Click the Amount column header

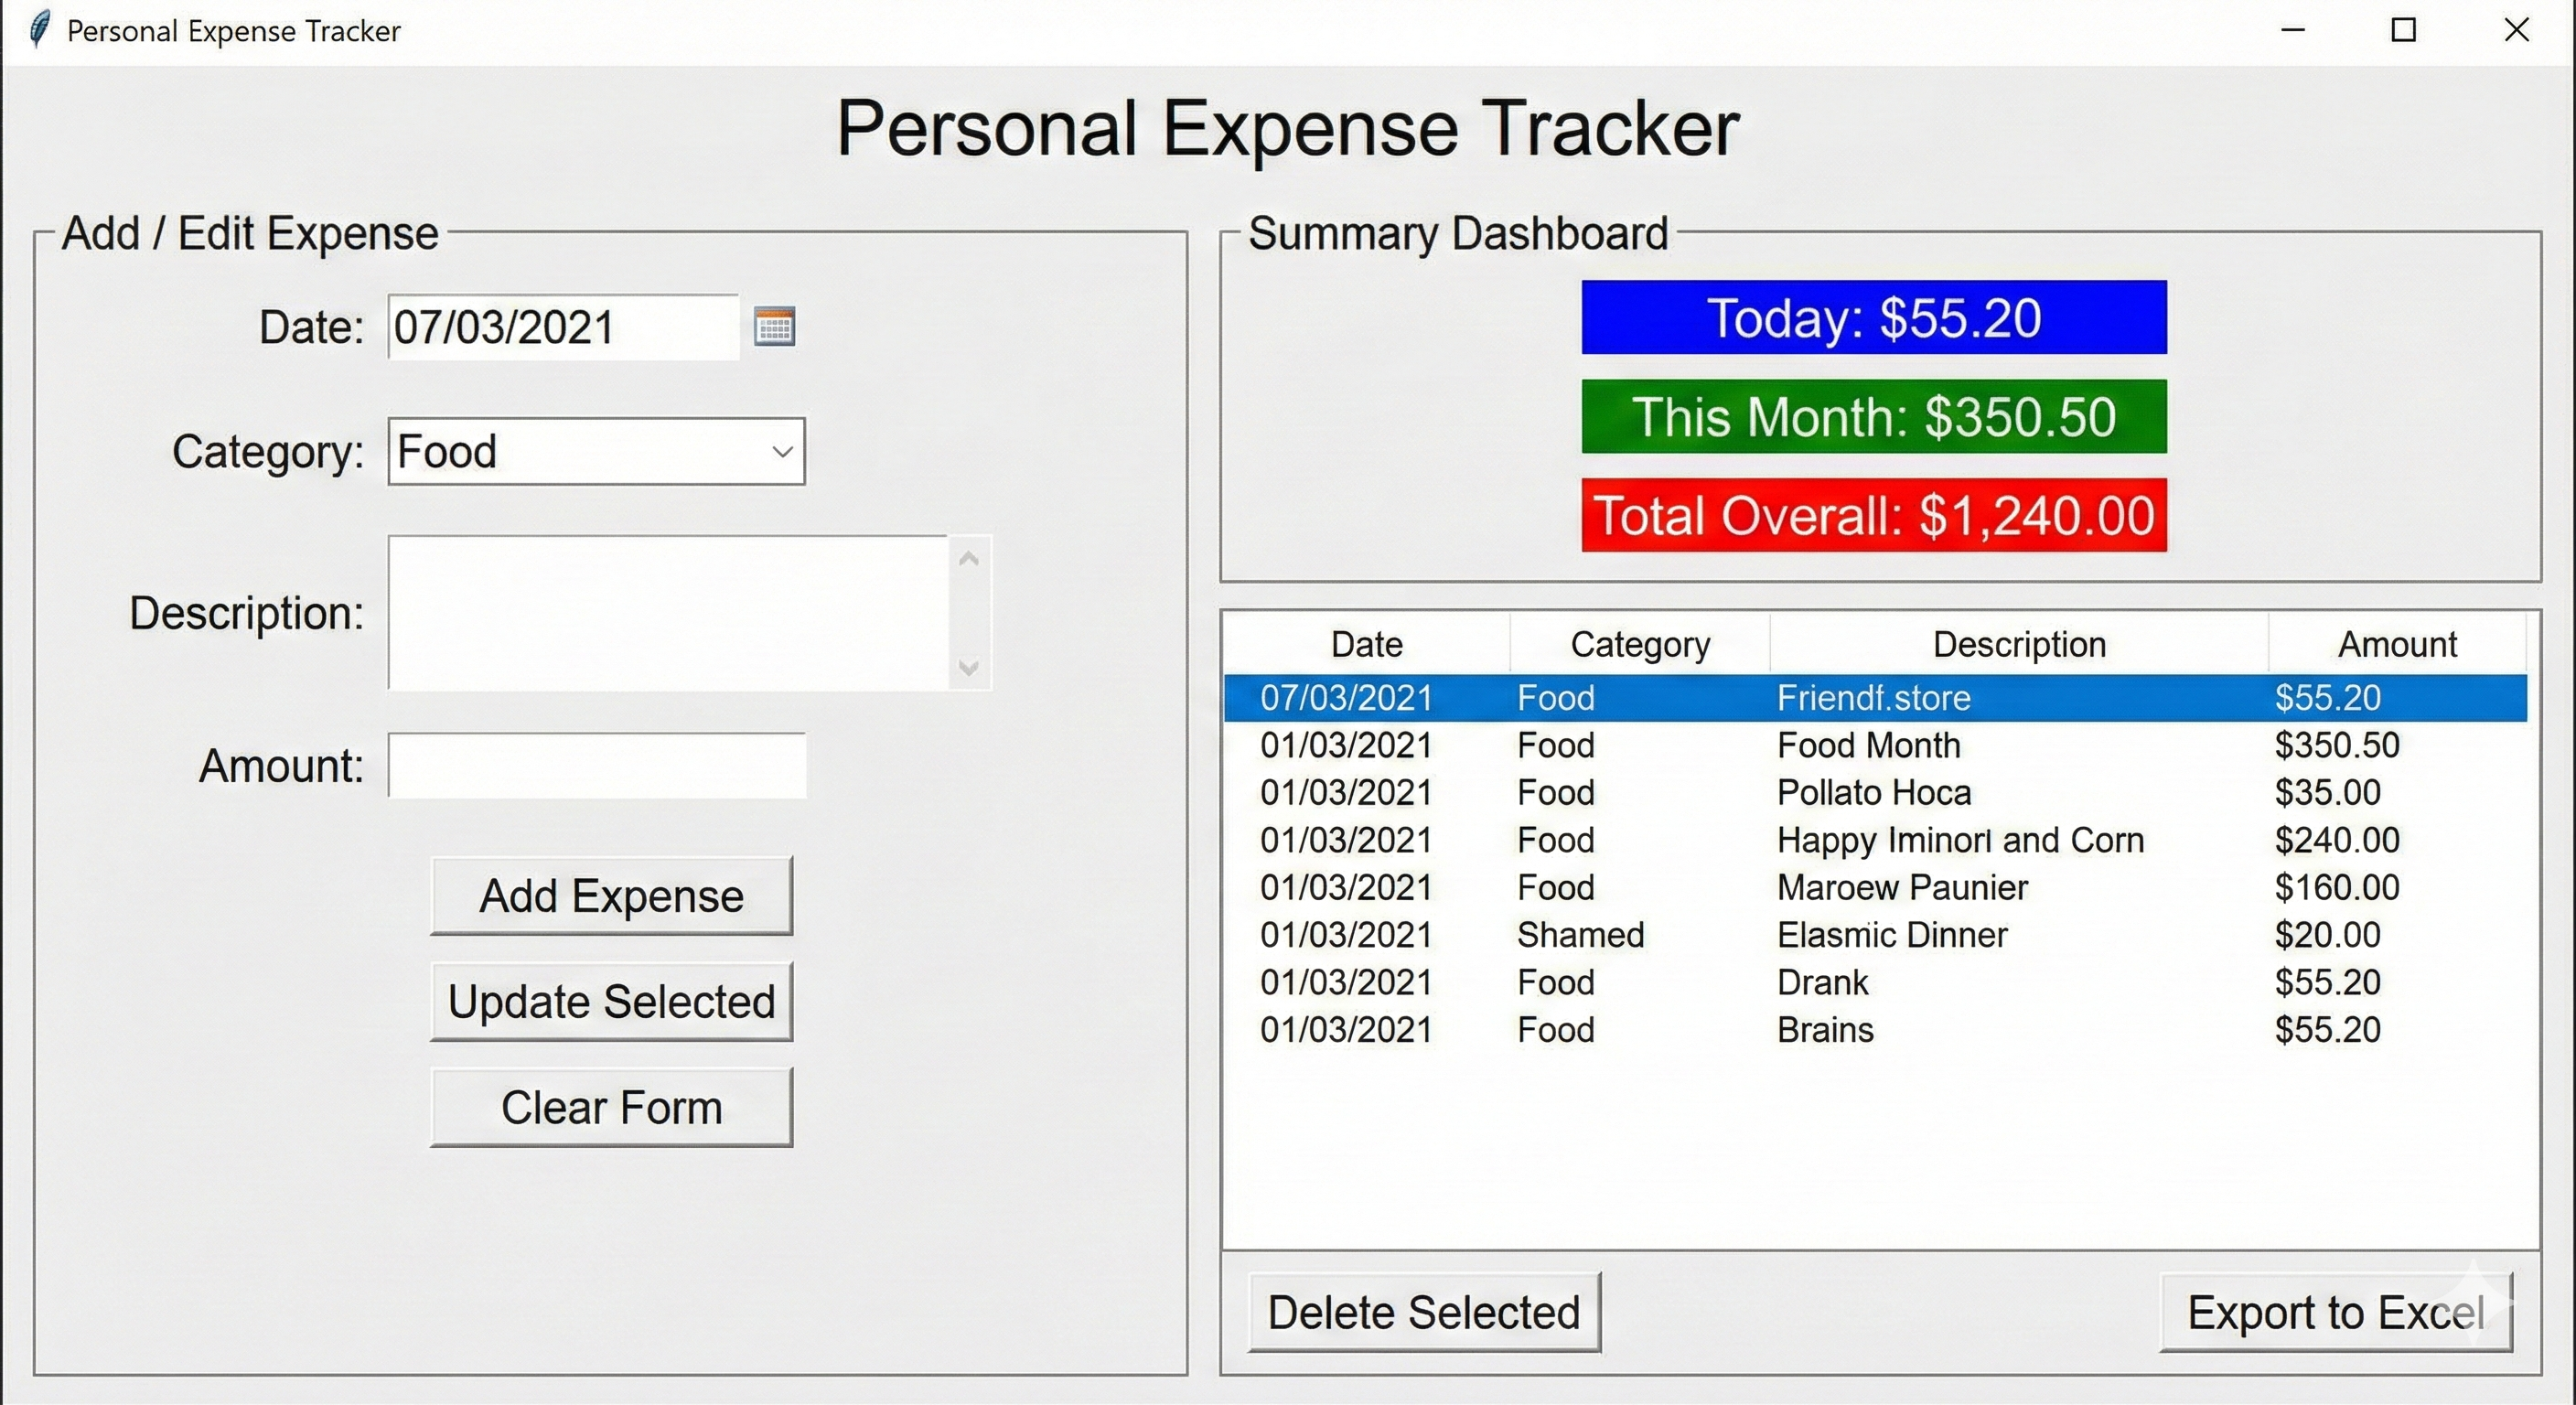coord(2396,645)
